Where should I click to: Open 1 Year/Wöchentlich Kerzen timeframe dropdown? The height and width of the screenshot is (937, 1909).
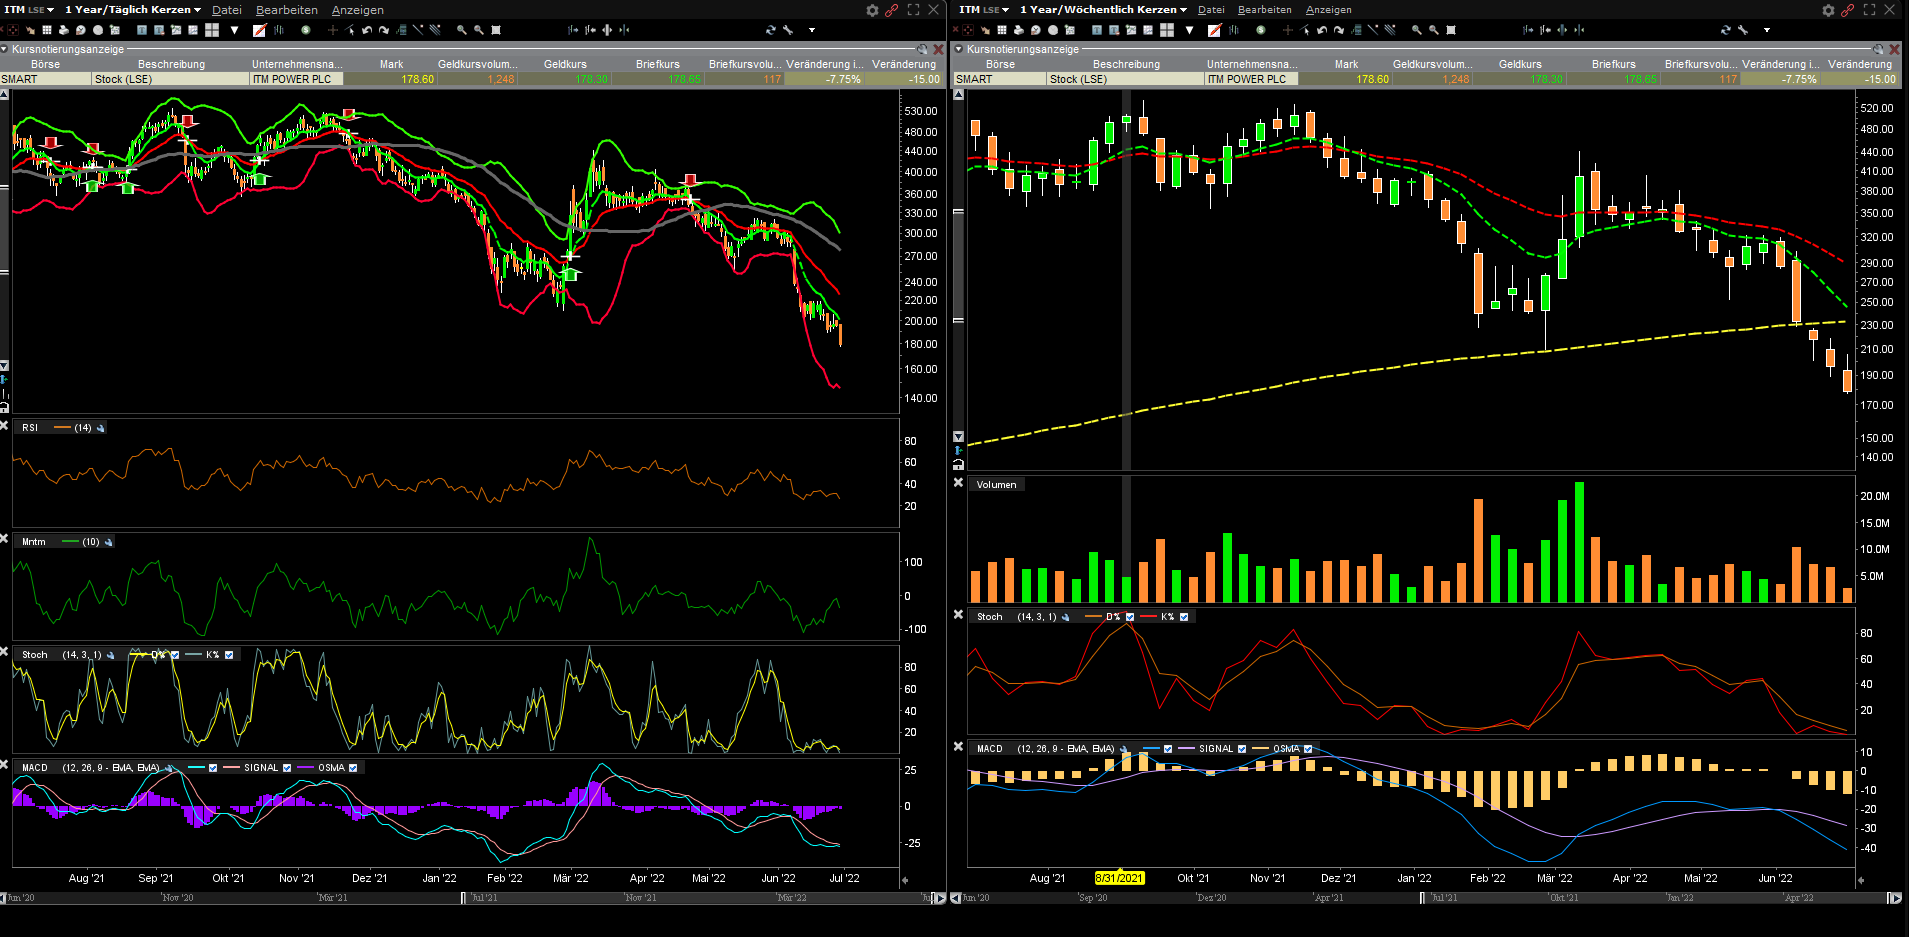[x=1103, y=10]
